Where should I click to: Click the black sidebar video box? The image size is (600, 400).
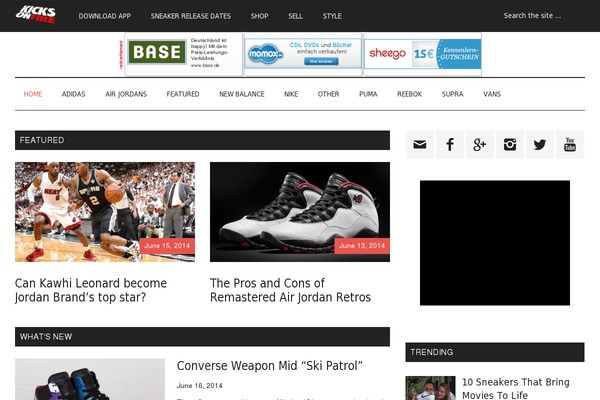pos(495,243)
